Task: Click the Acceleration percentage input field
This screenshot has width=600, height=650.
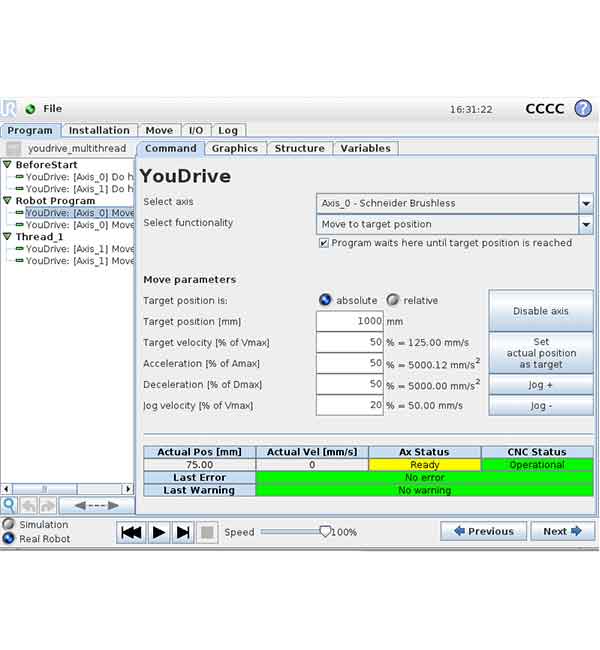Action: click(350, 364)
